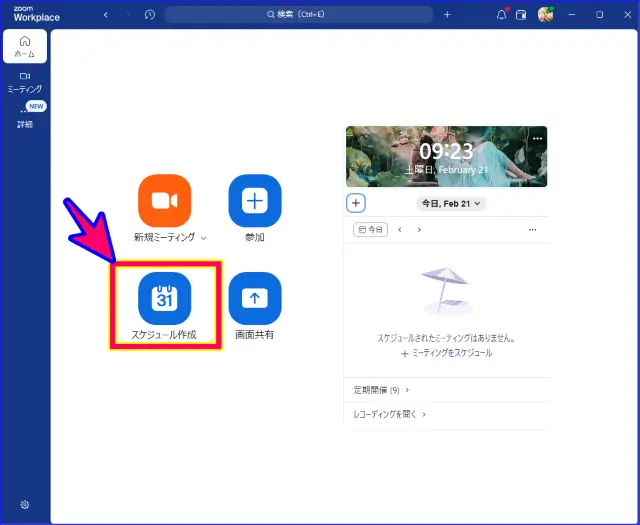Click the ミーティングをスケジュール link
This screenshot has width=640, height=525.
446,353
